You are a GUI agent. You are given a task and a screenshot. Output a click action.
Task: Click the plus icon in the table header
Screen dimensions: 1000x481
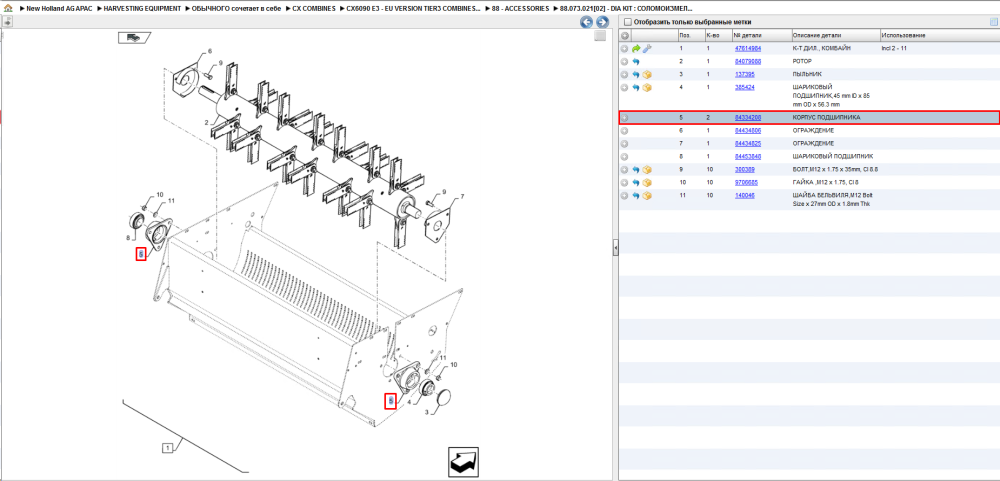point(625,36)
